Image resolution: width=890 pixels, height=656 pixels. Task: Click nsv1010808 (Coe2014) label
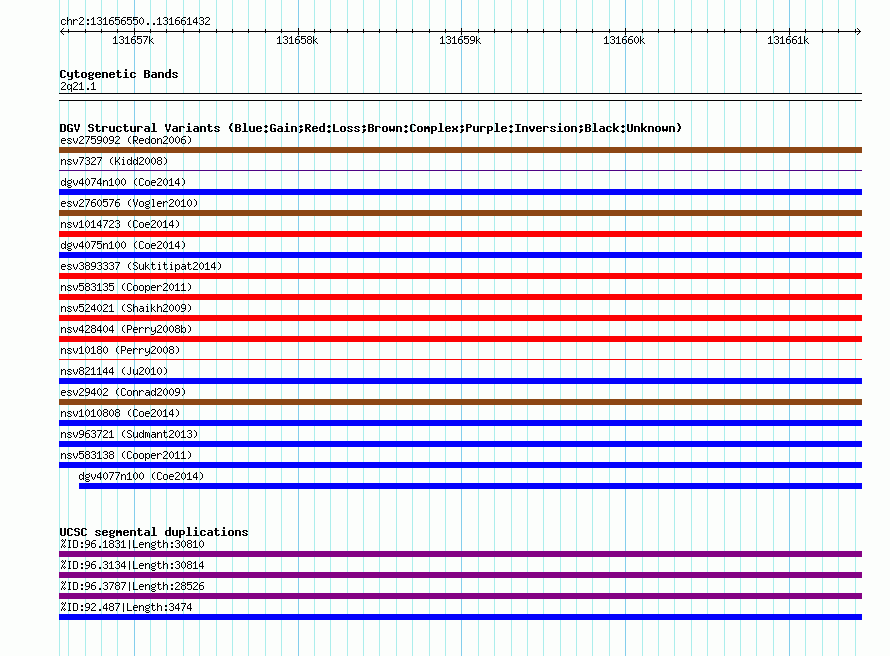click(x=120, y=413)
